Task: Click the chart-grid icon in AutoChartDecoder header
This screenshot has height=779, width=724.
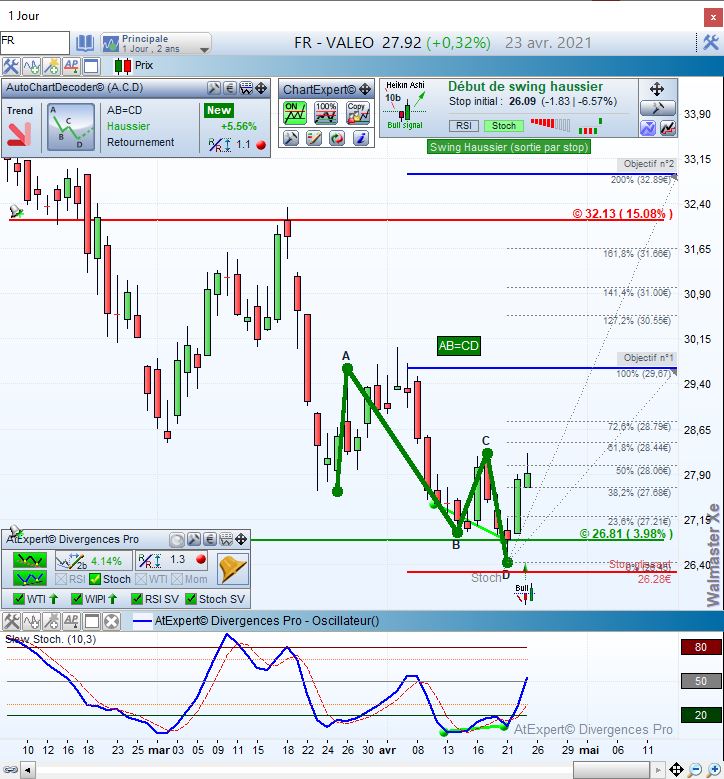Action: 245,88
